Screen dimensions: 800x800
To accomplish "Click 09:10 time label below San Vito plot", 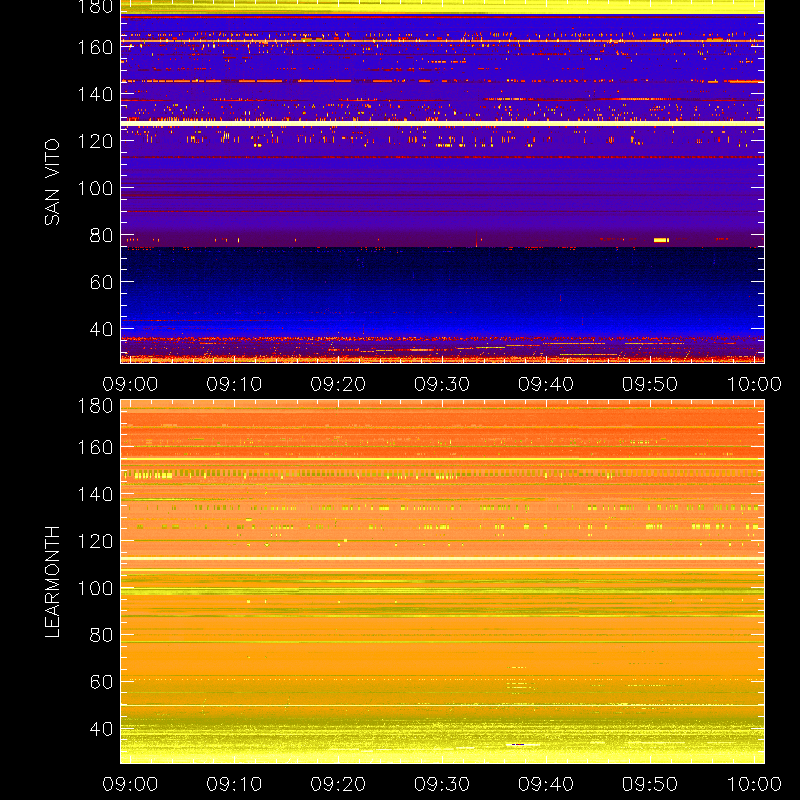I will [234, 384].
